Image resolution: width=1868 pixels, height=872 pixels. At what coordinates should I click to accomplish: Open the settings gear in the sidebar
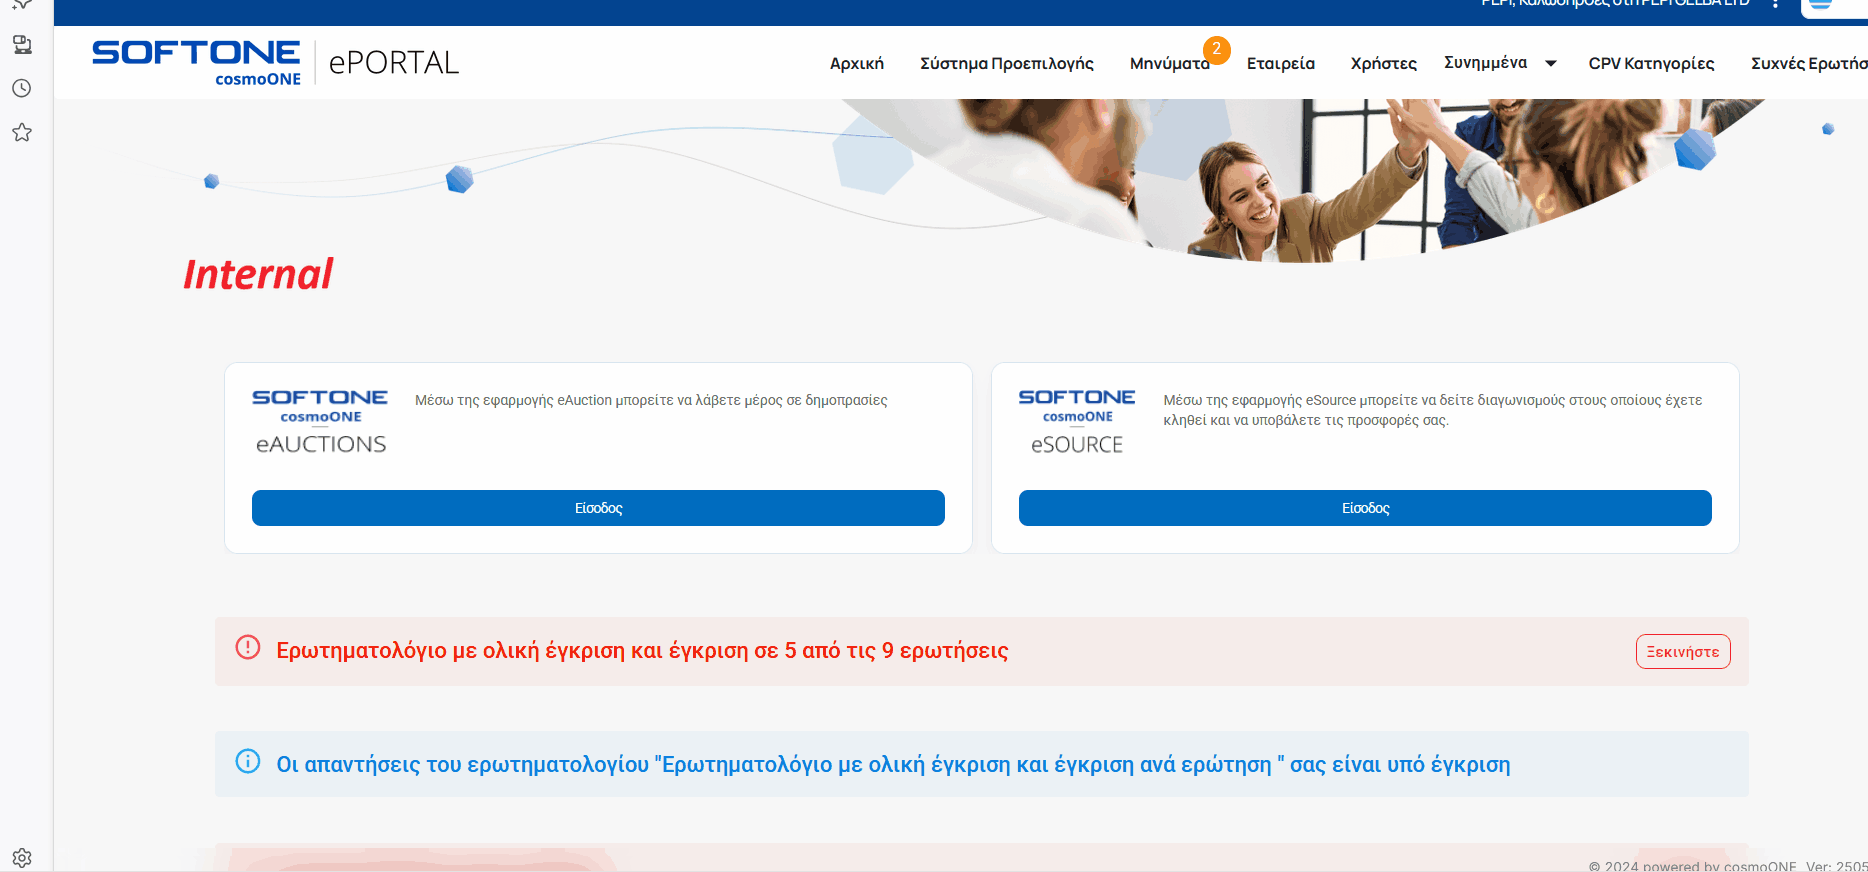tap(22, 858)
